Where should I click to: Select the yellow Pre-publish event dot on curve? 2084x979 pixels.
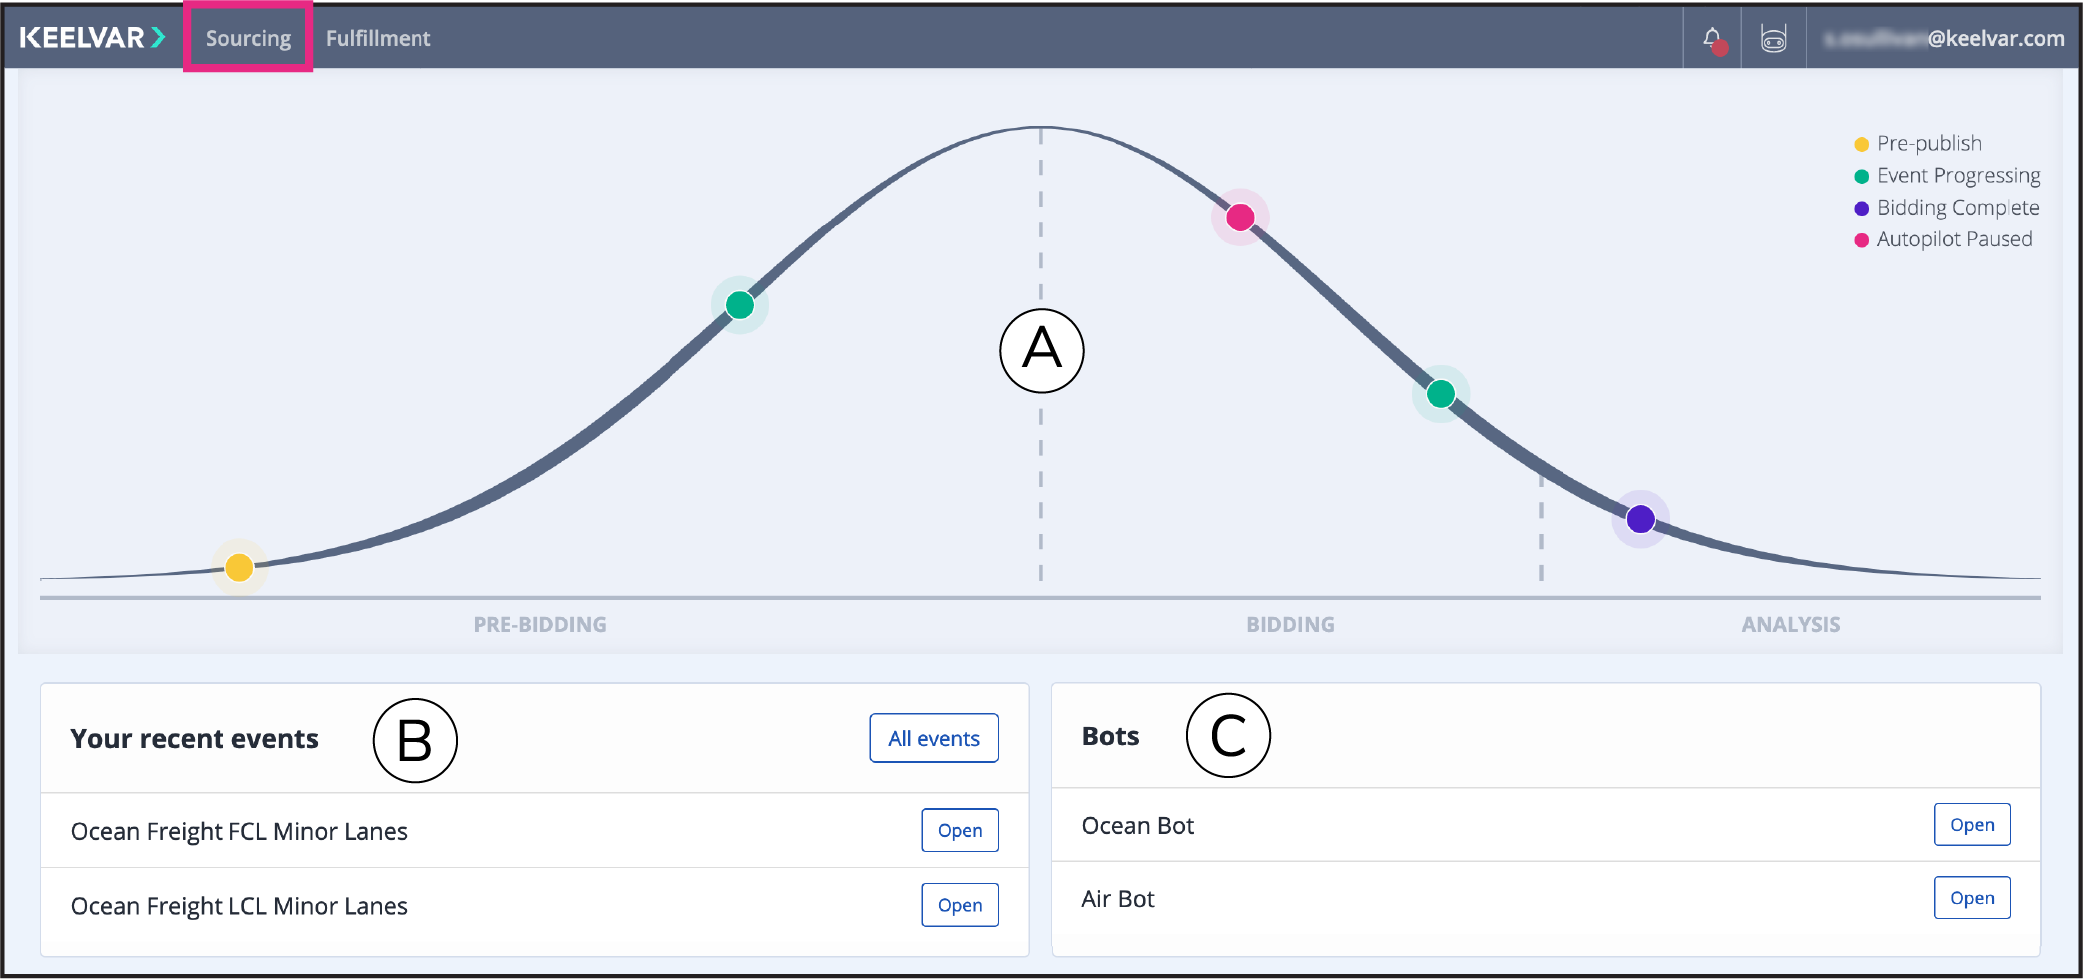(x=239, y=568)
